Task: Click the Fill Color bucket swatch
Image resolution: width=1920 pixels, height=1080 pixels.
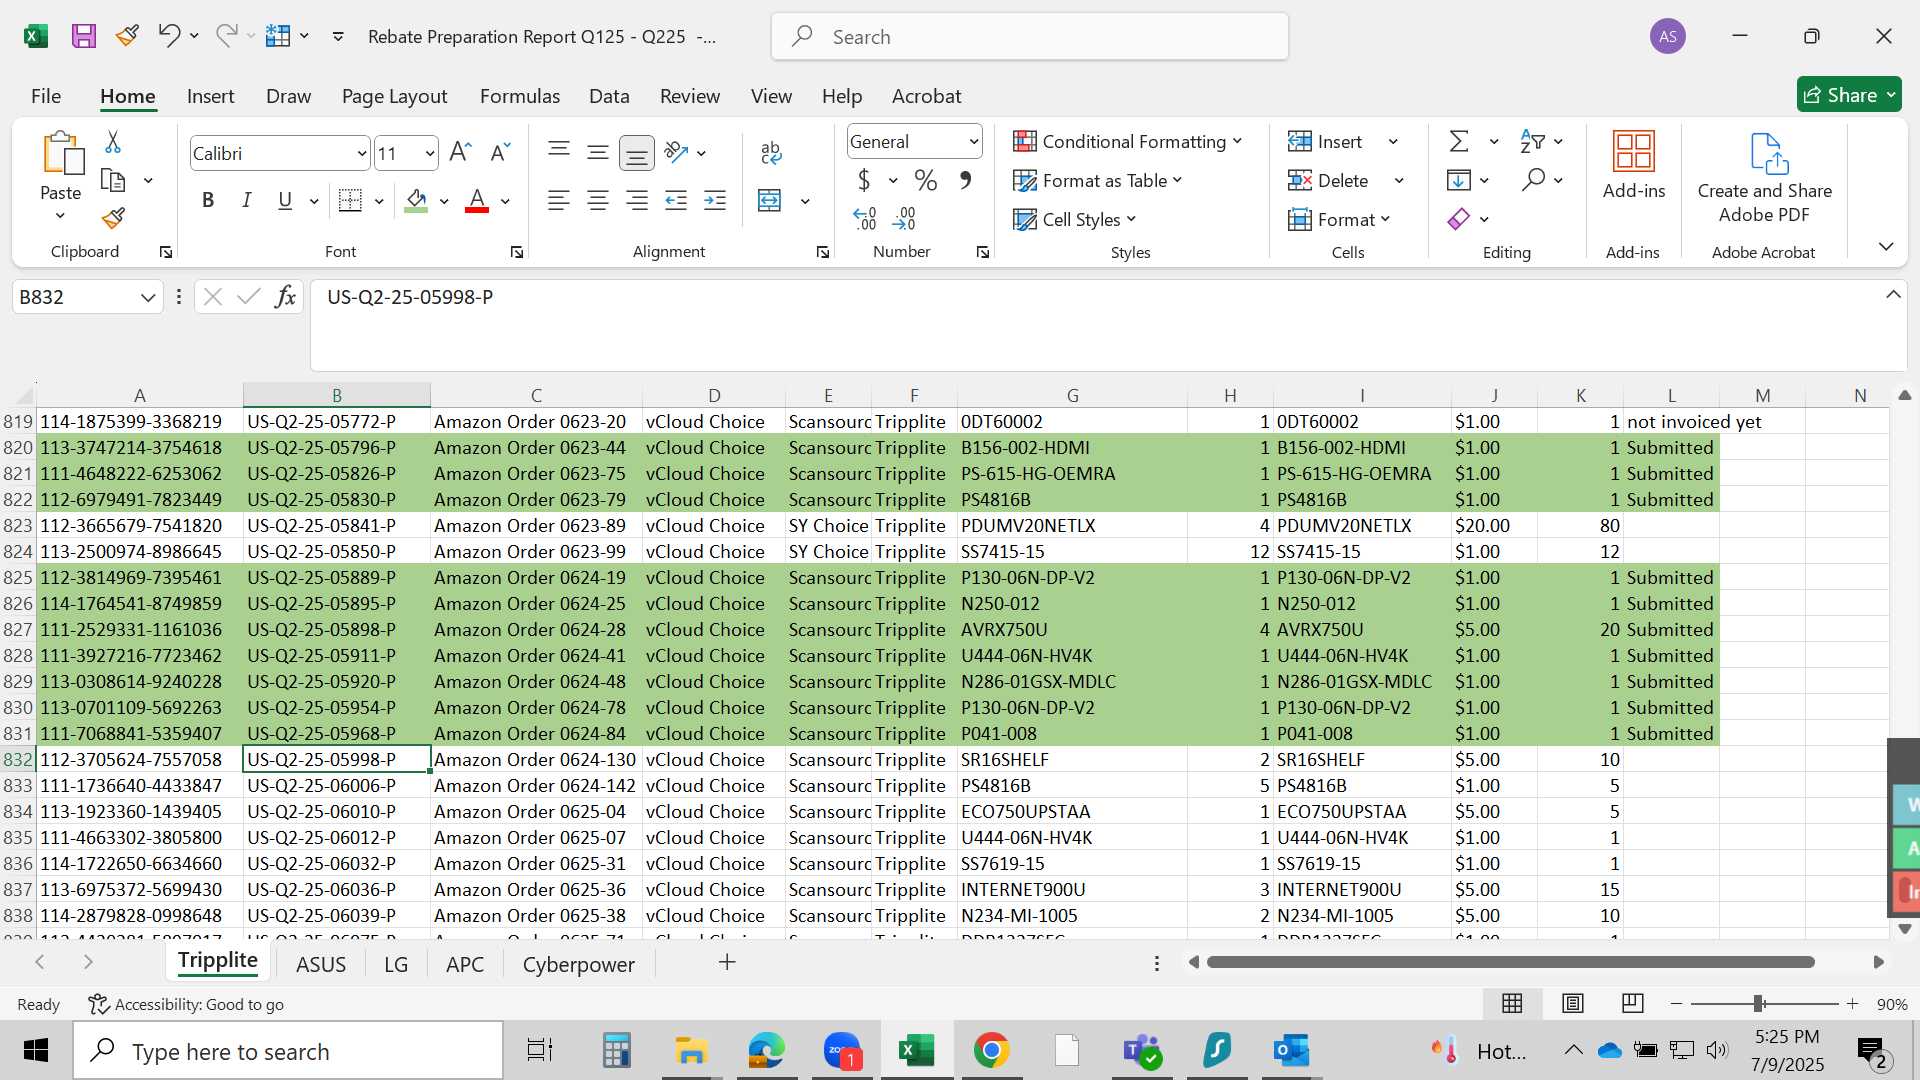Action: pyautogui.click(x=417, y=201)
